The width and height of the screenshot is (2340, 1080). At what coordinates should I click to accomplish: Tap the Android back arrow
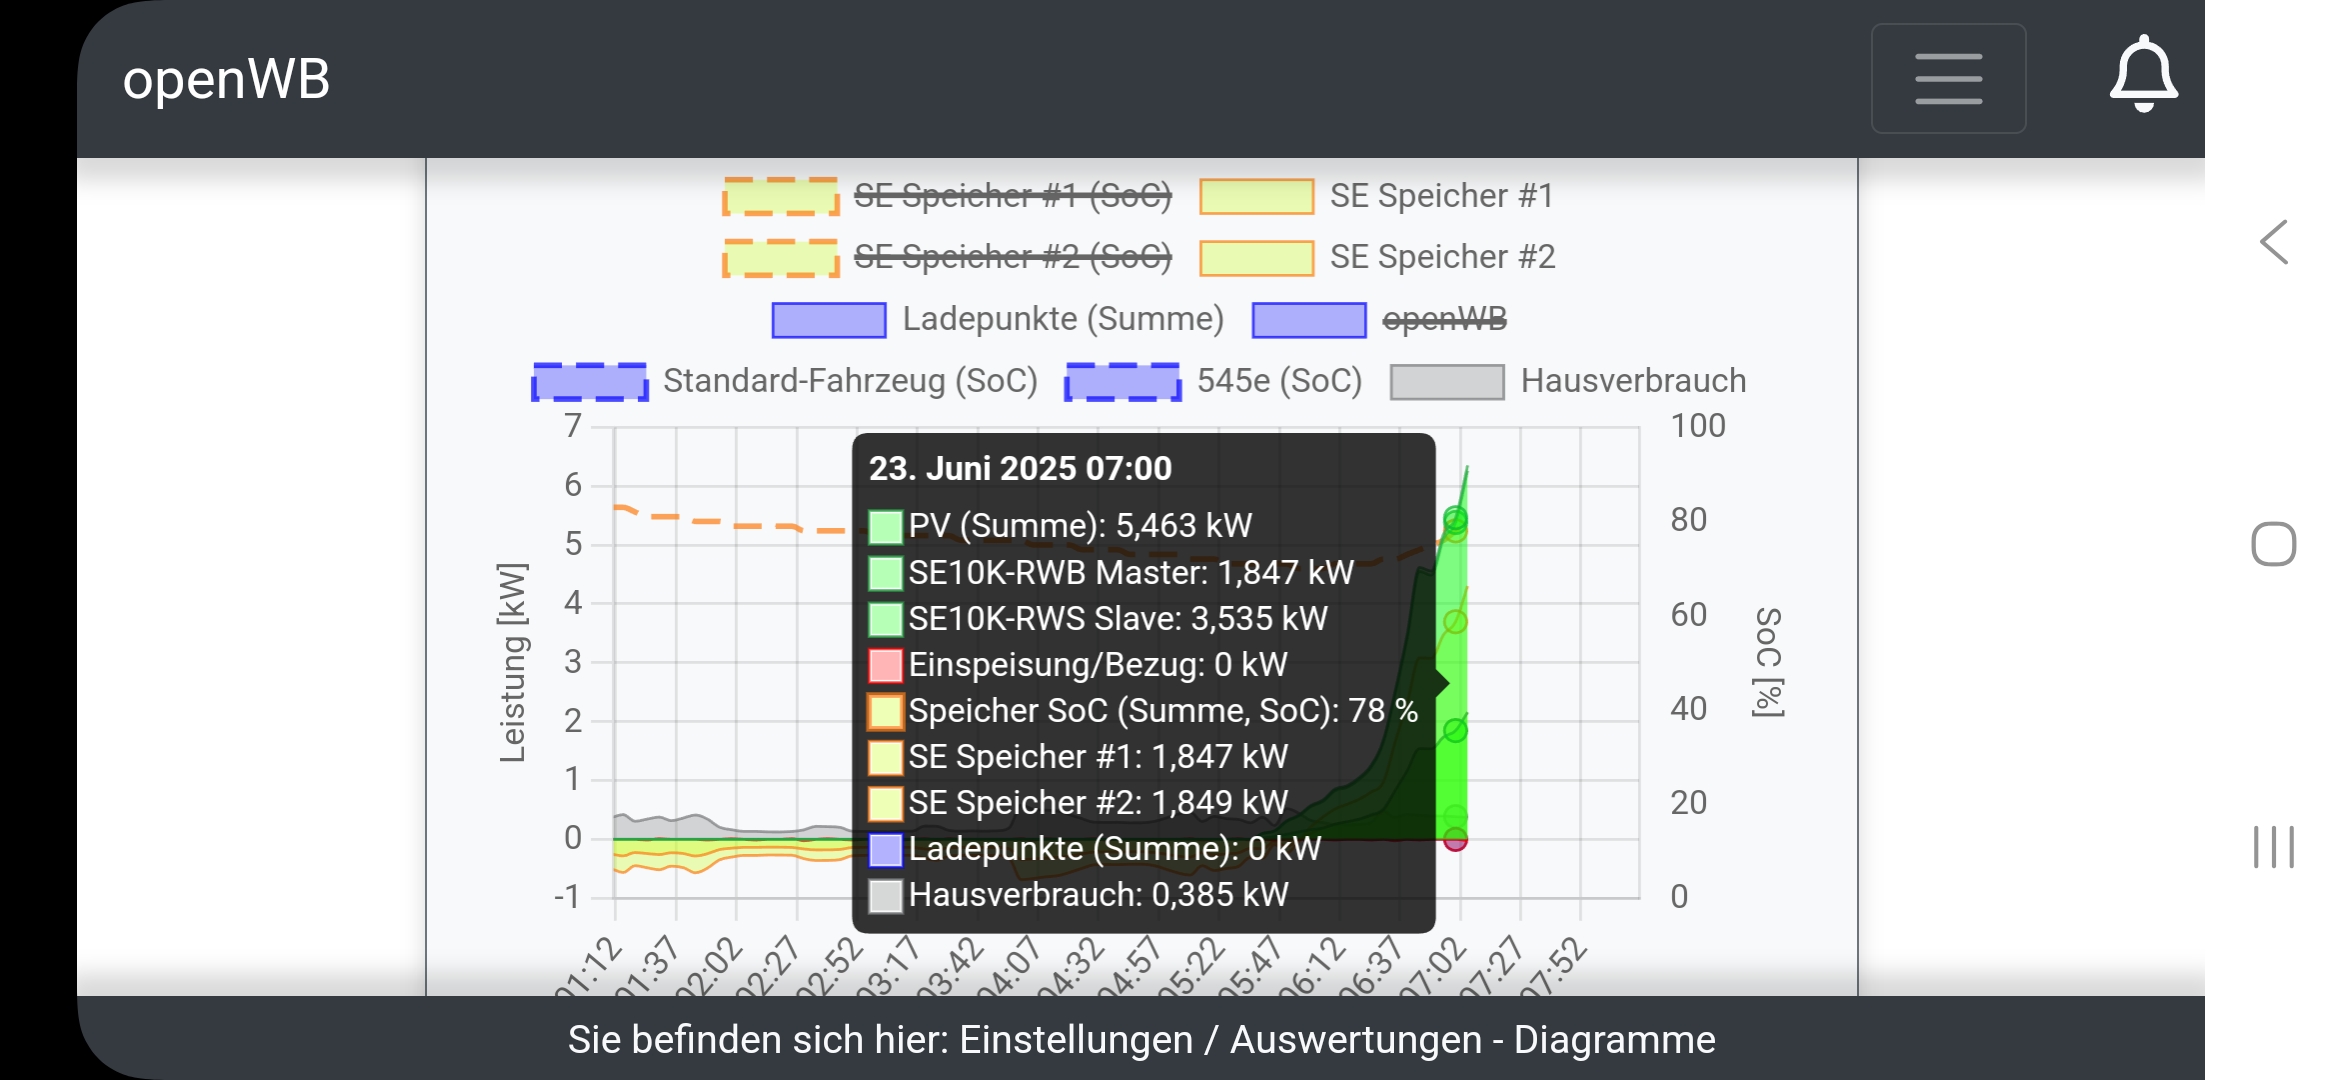(x=2274, y=242)
